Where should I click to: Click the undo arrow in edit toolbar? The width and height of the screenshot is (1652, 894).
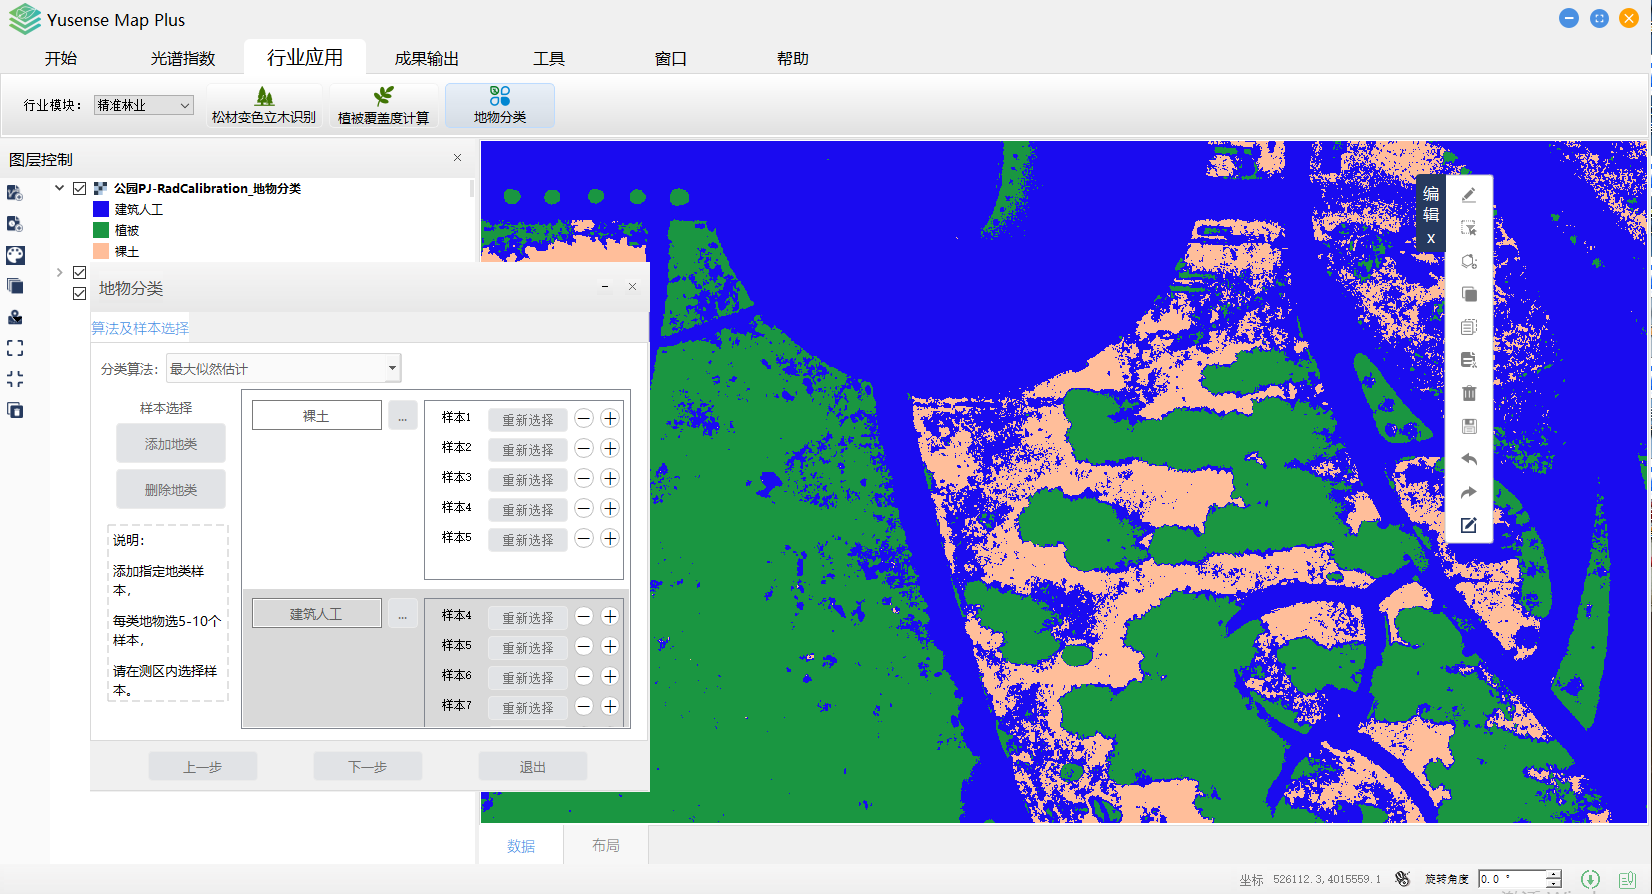[1468, 459]
